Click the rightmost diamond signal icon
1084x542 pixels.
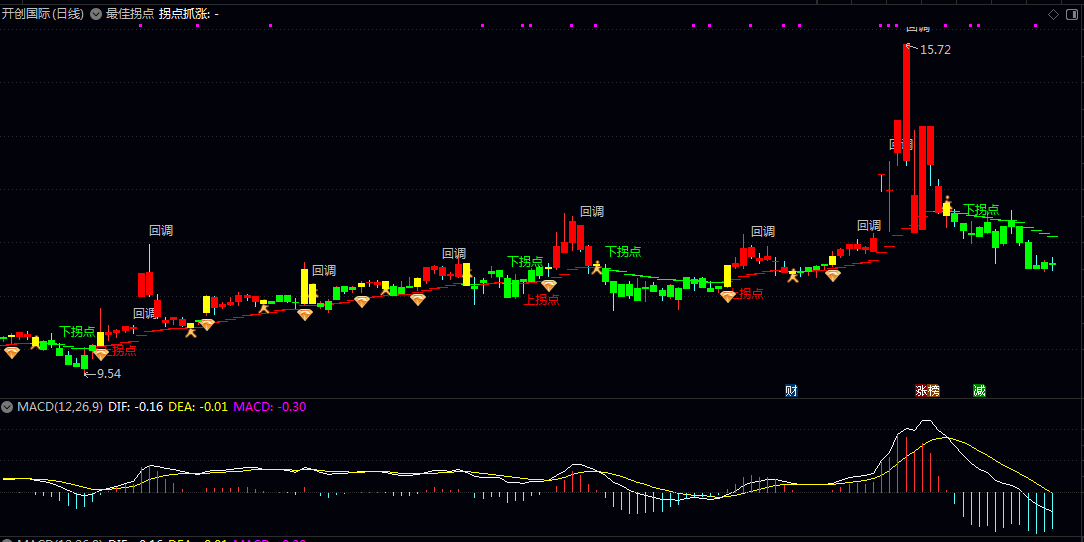pyautogui.click(x=833, y=275)
